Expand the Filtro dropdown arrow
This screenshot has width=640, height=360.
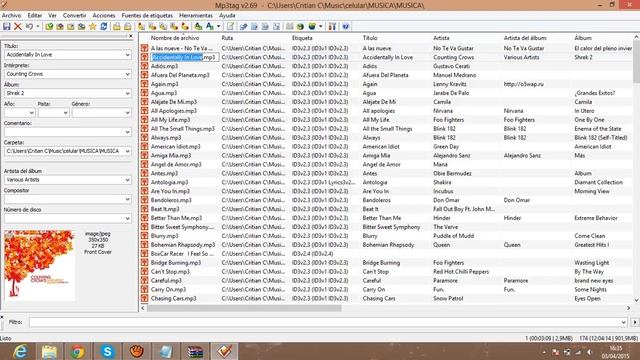[623, 322]
